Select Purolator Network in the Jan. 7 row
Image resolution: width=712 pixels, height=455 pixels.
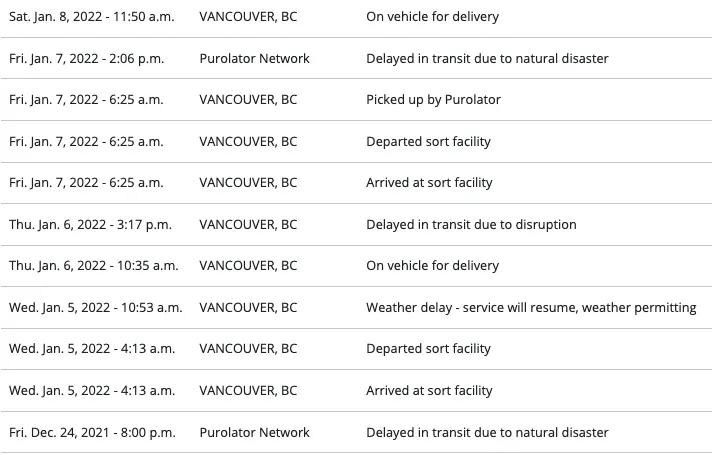[254, 58]
